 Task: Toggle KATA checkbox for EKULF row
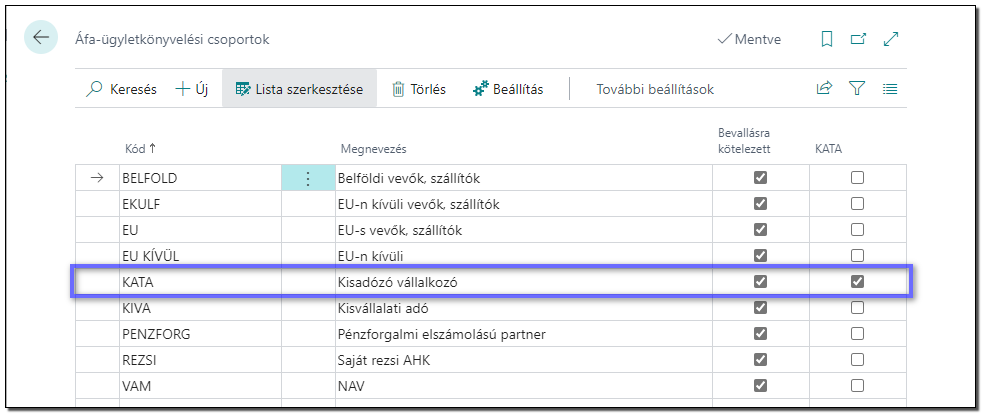[x=857, y=204]
